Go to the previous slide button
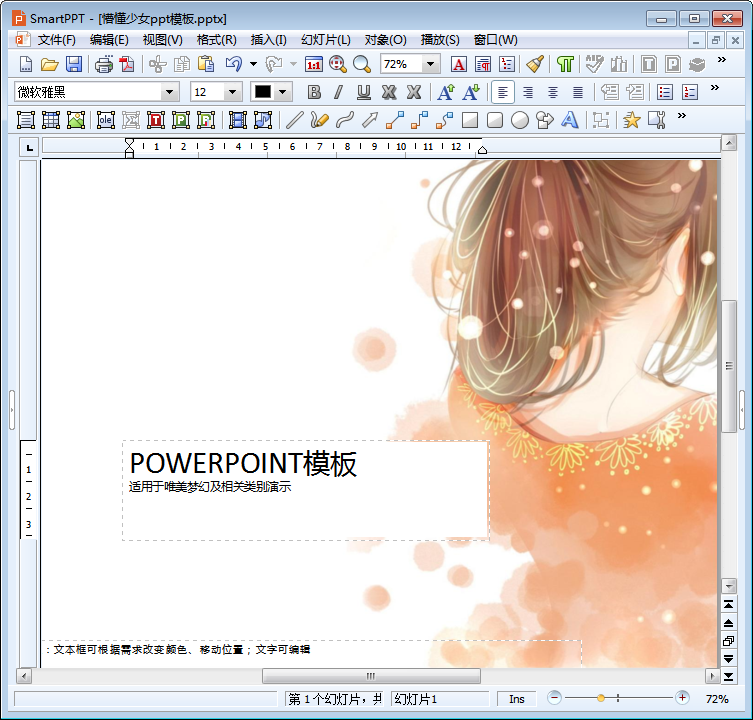 point(729,623)
